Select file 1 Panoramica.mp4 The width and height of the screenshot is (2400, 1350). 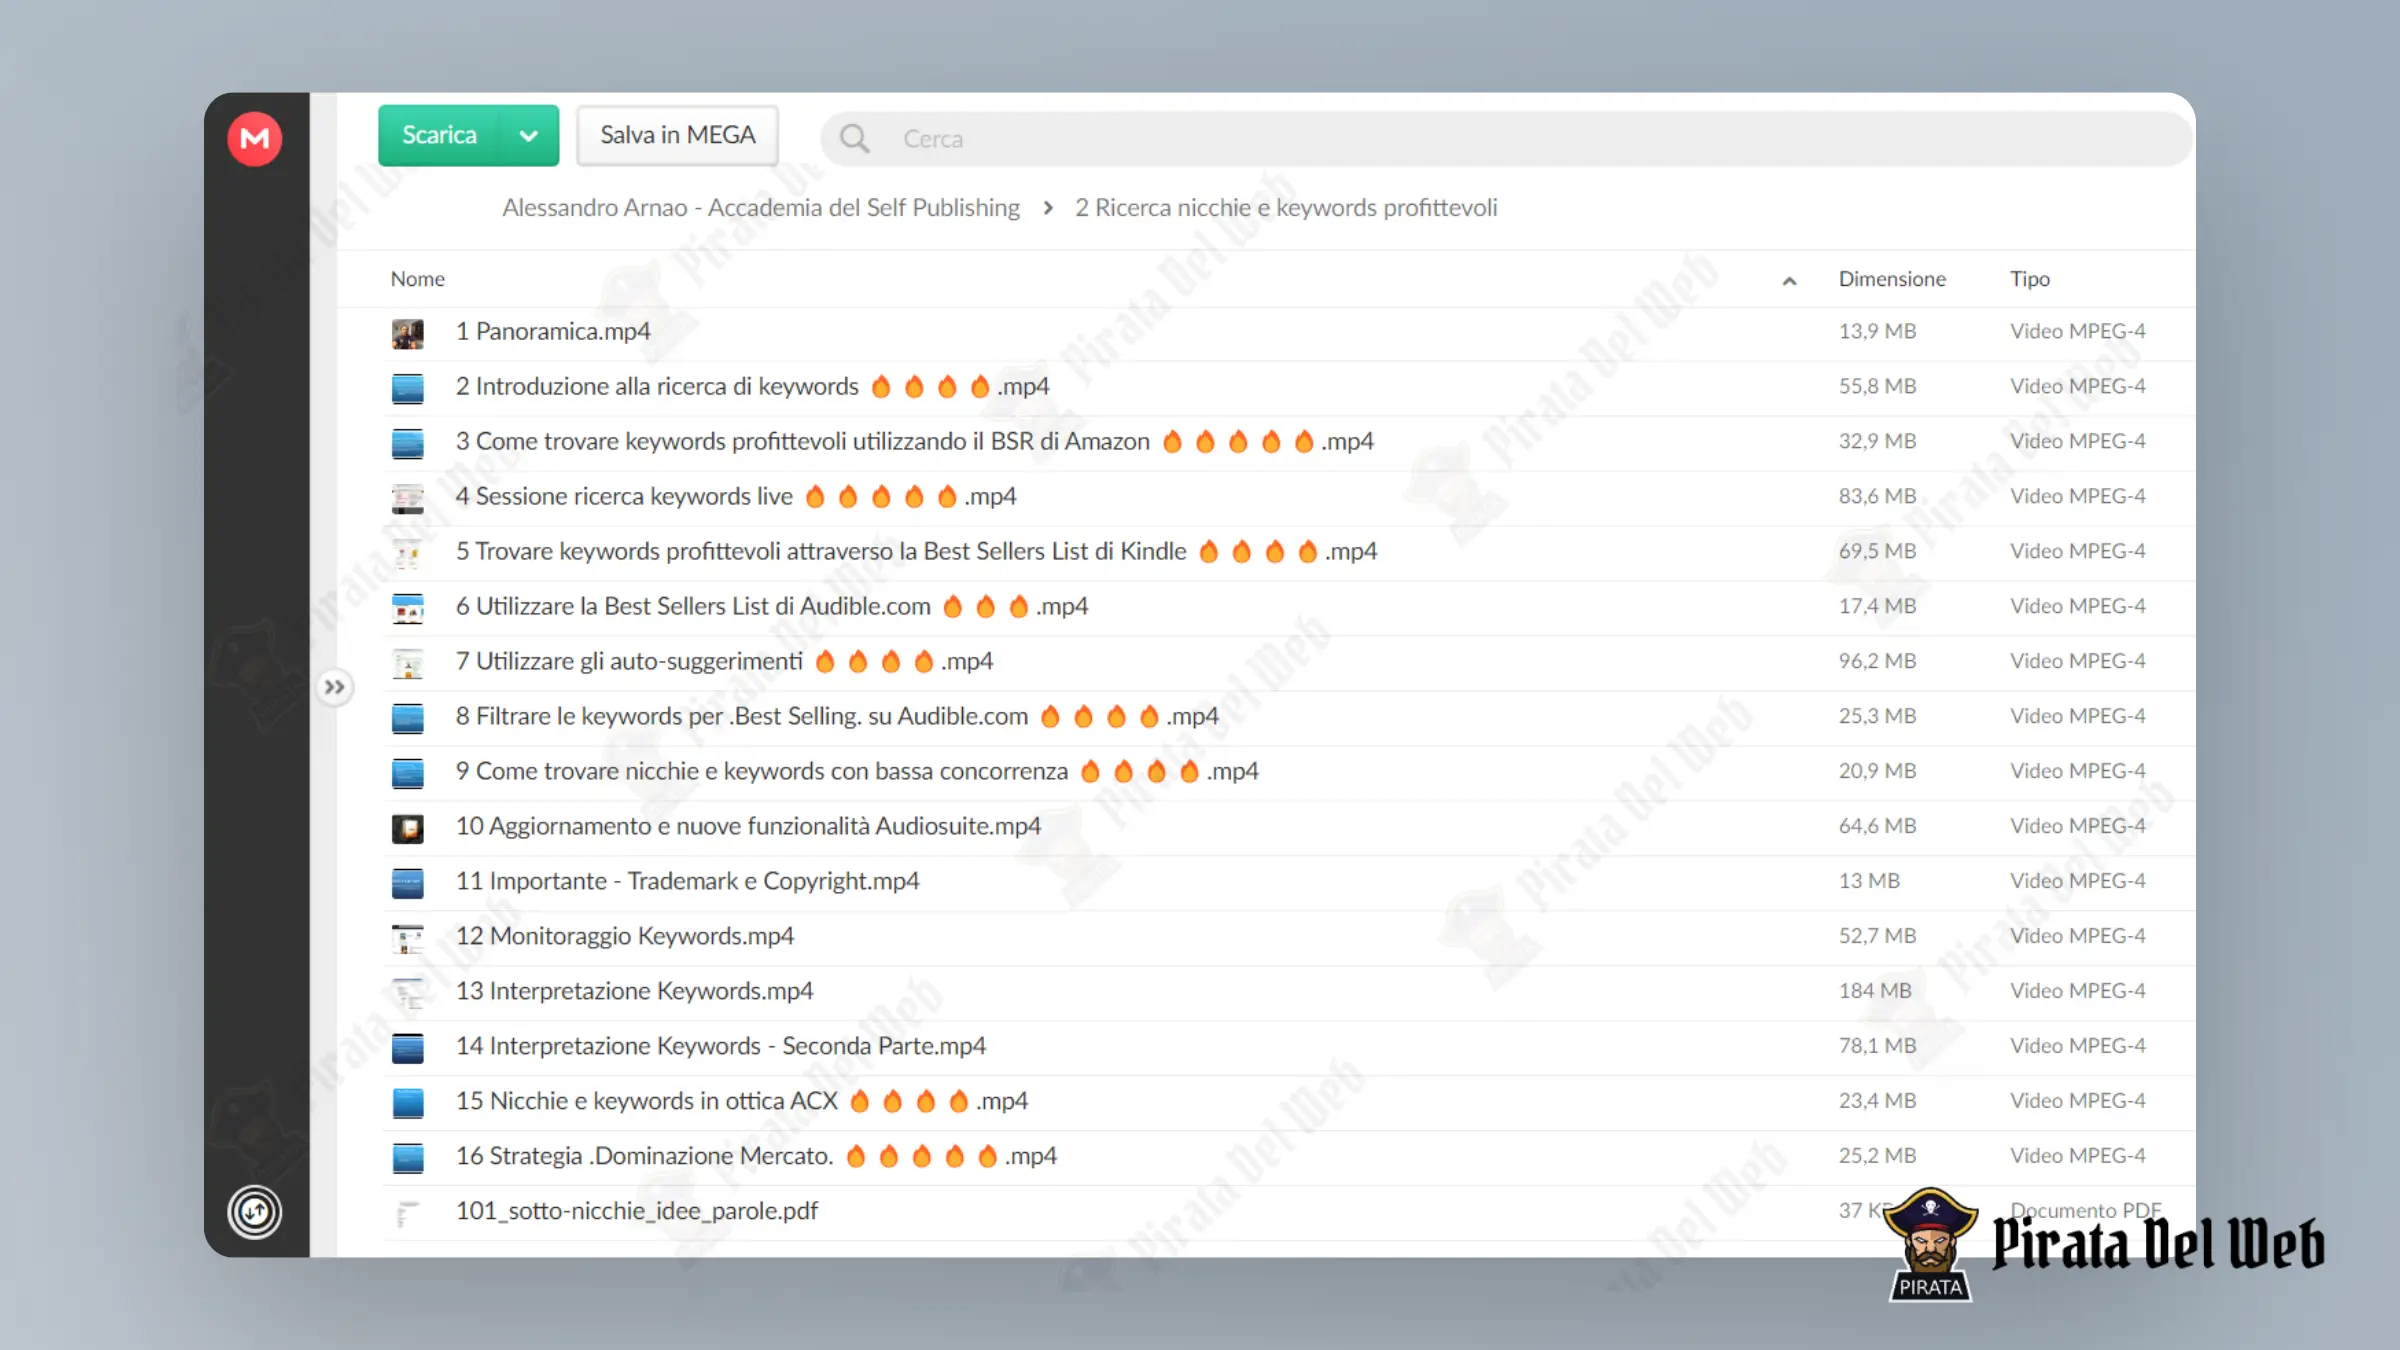[x=553, y=331]
